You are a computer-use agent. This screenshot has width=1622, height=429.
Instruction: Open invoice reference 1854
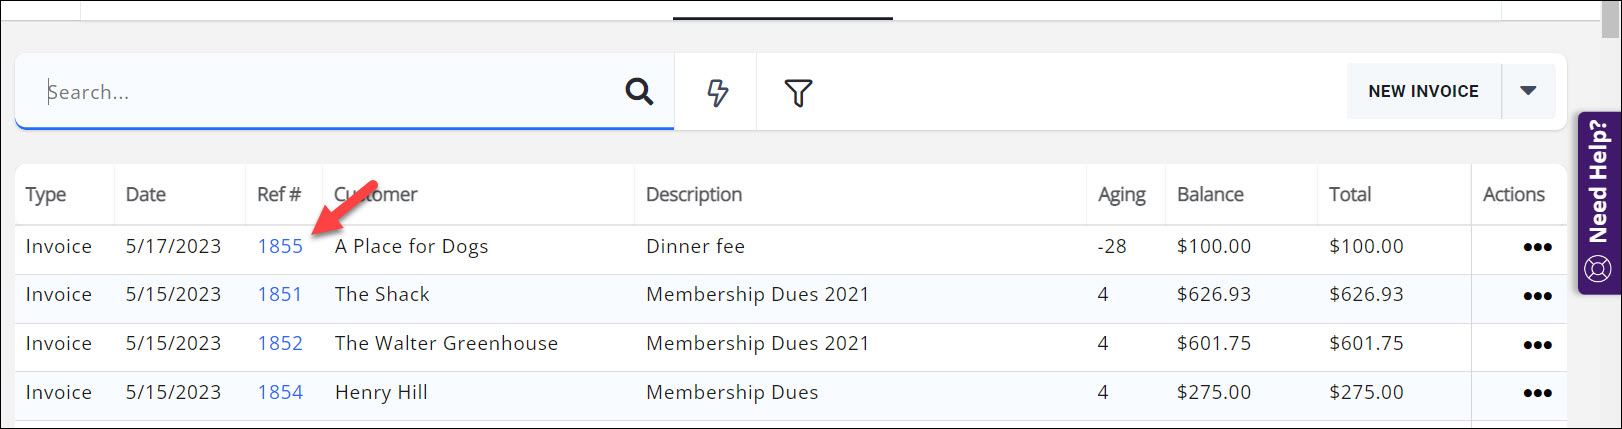[280, 392]
